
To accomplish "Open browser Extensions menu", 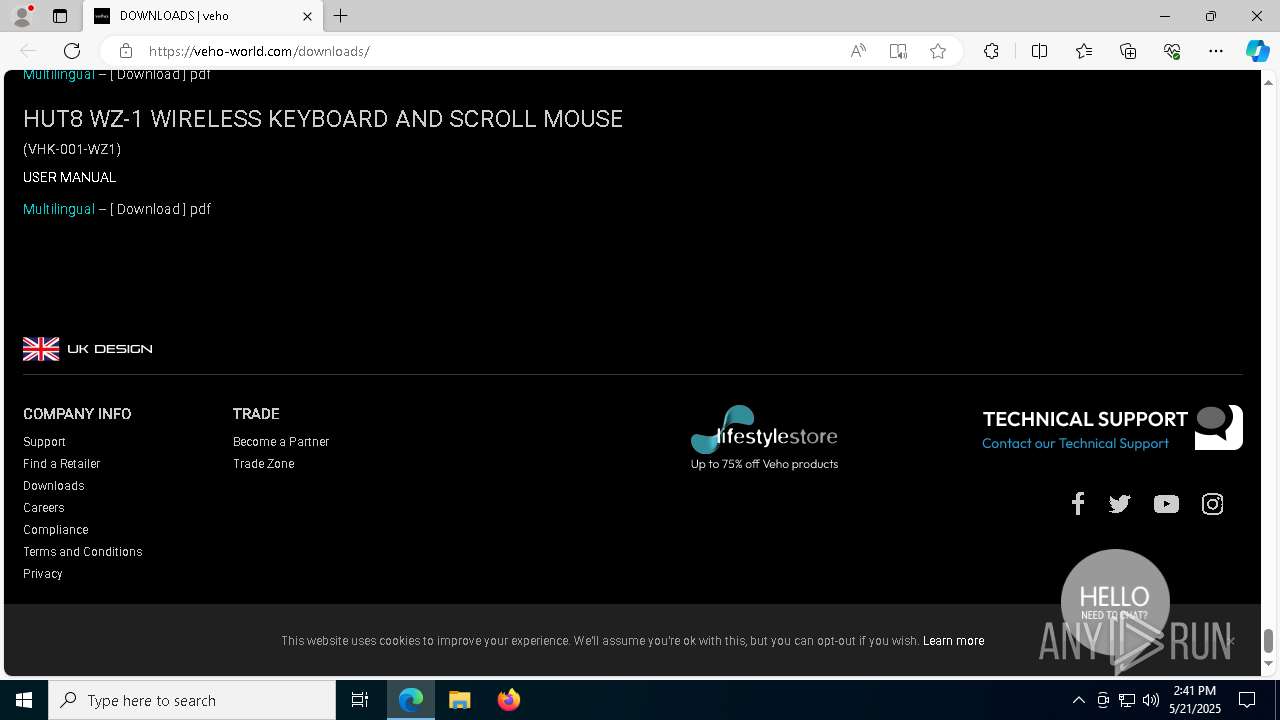I will [991, 51].
